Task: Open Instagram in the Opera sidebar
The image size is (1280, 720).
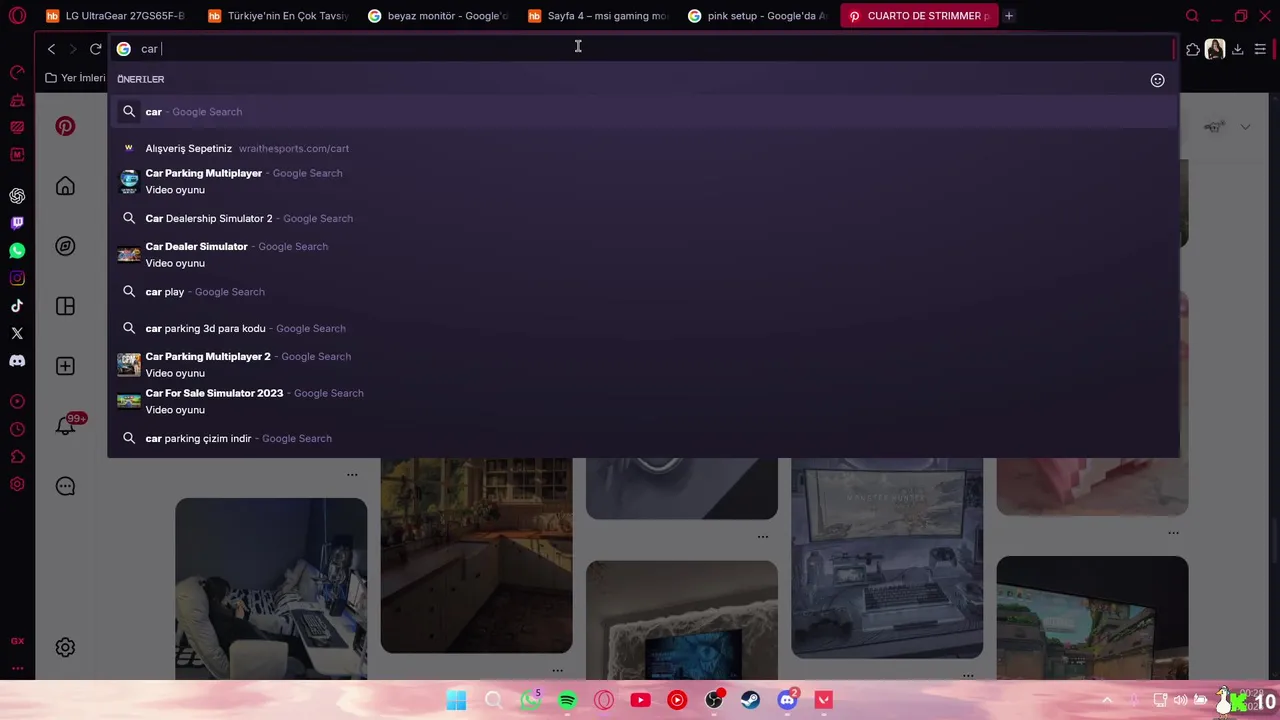Action: [17, 278]
